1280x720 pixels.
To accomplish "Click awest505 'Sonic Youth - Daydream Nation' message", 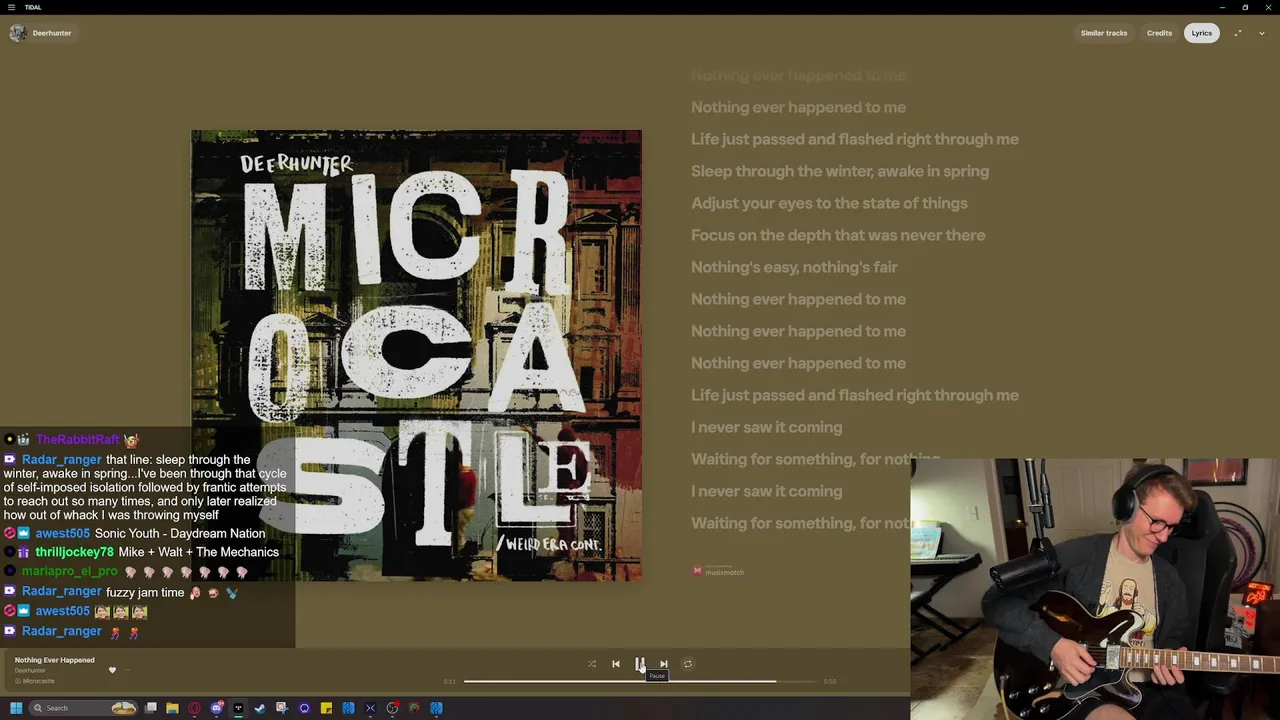I will [x=180, y=533].
